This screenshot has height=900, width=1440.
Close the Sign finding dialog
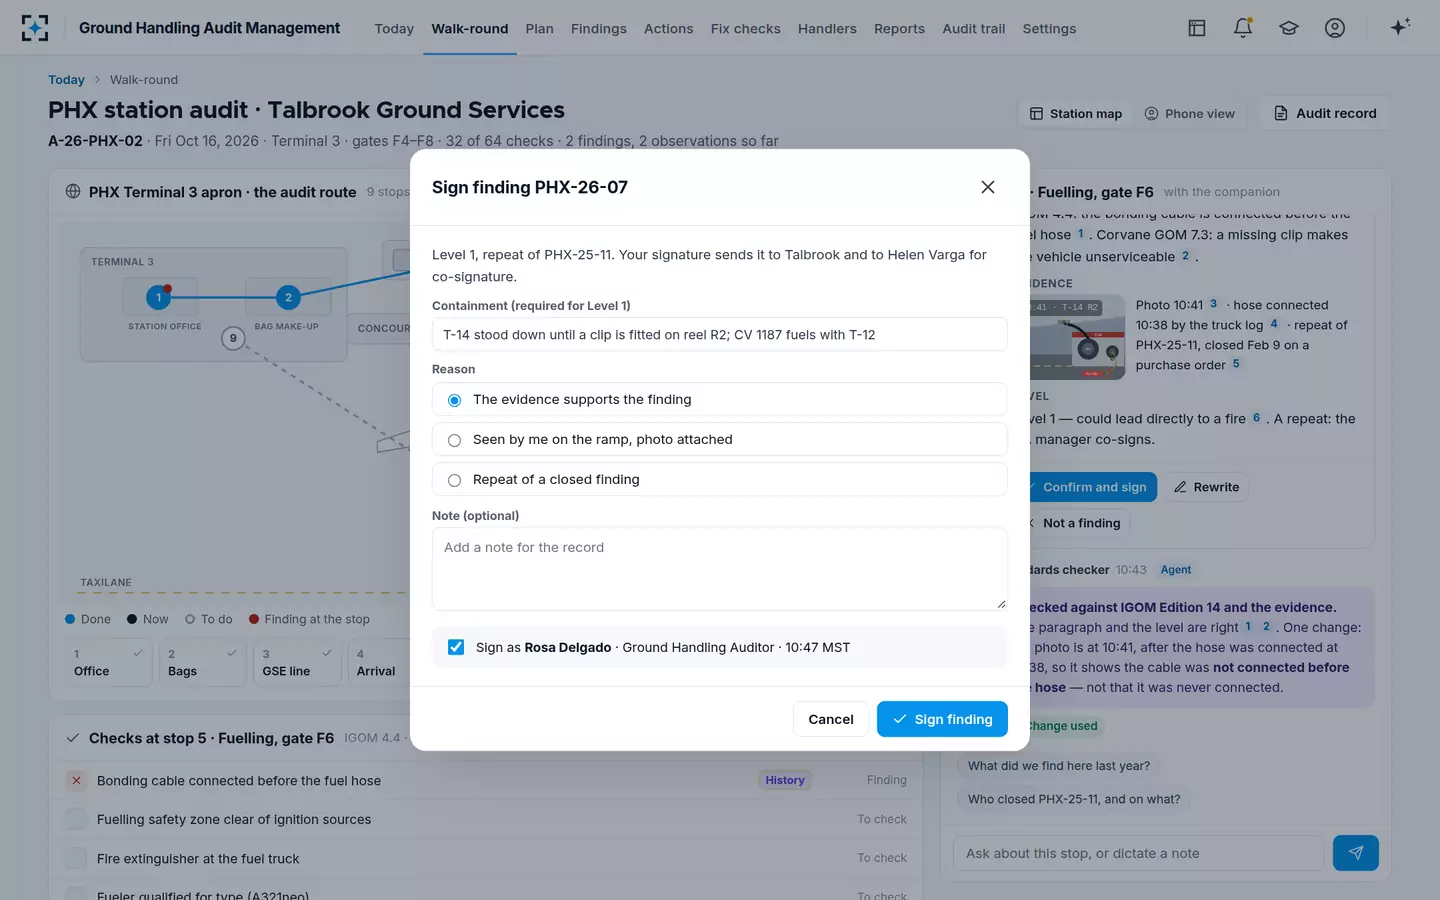click(x=988, y=187)
